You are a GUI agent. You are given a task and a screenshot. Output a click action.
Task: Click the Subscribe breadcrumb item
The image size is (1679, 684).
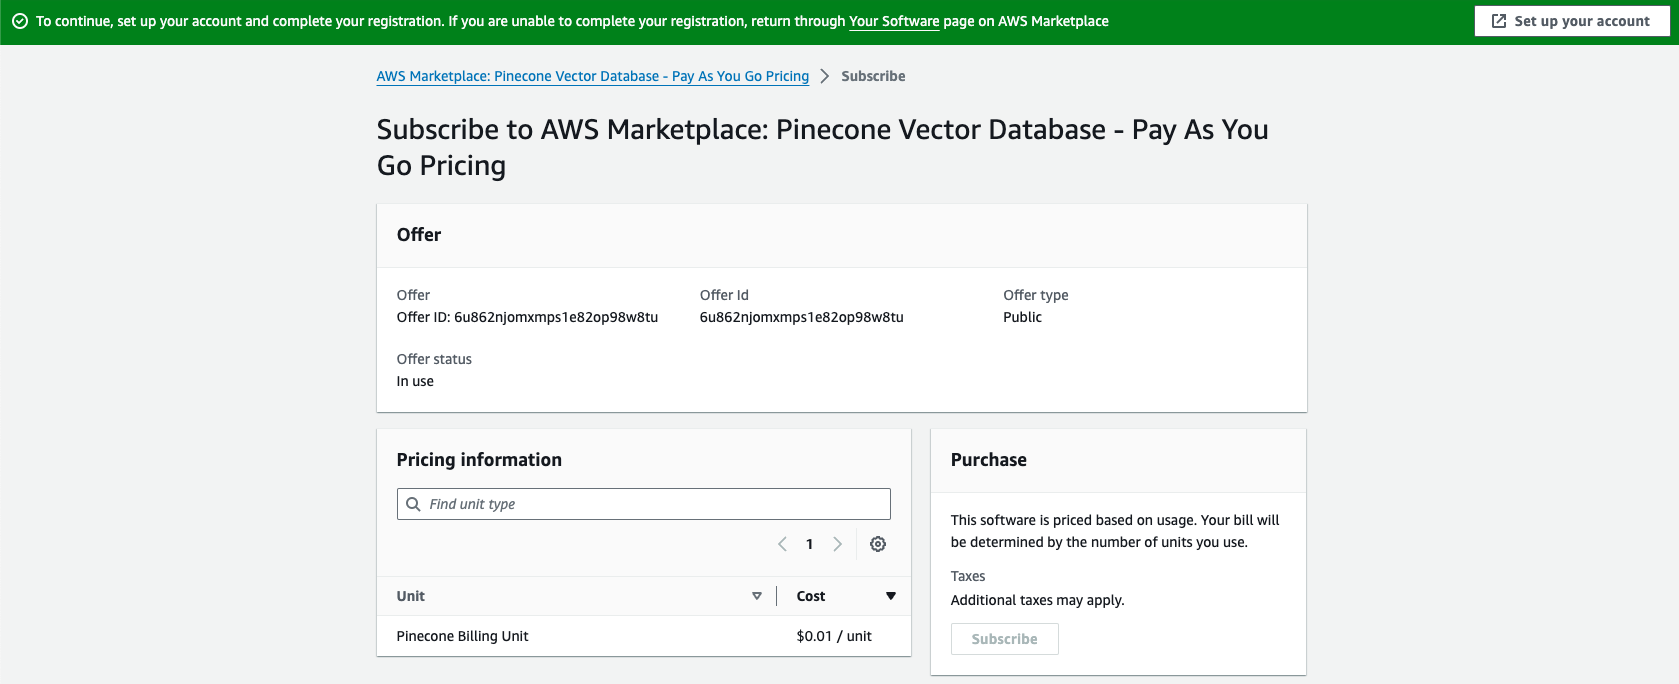pos(873,76)
